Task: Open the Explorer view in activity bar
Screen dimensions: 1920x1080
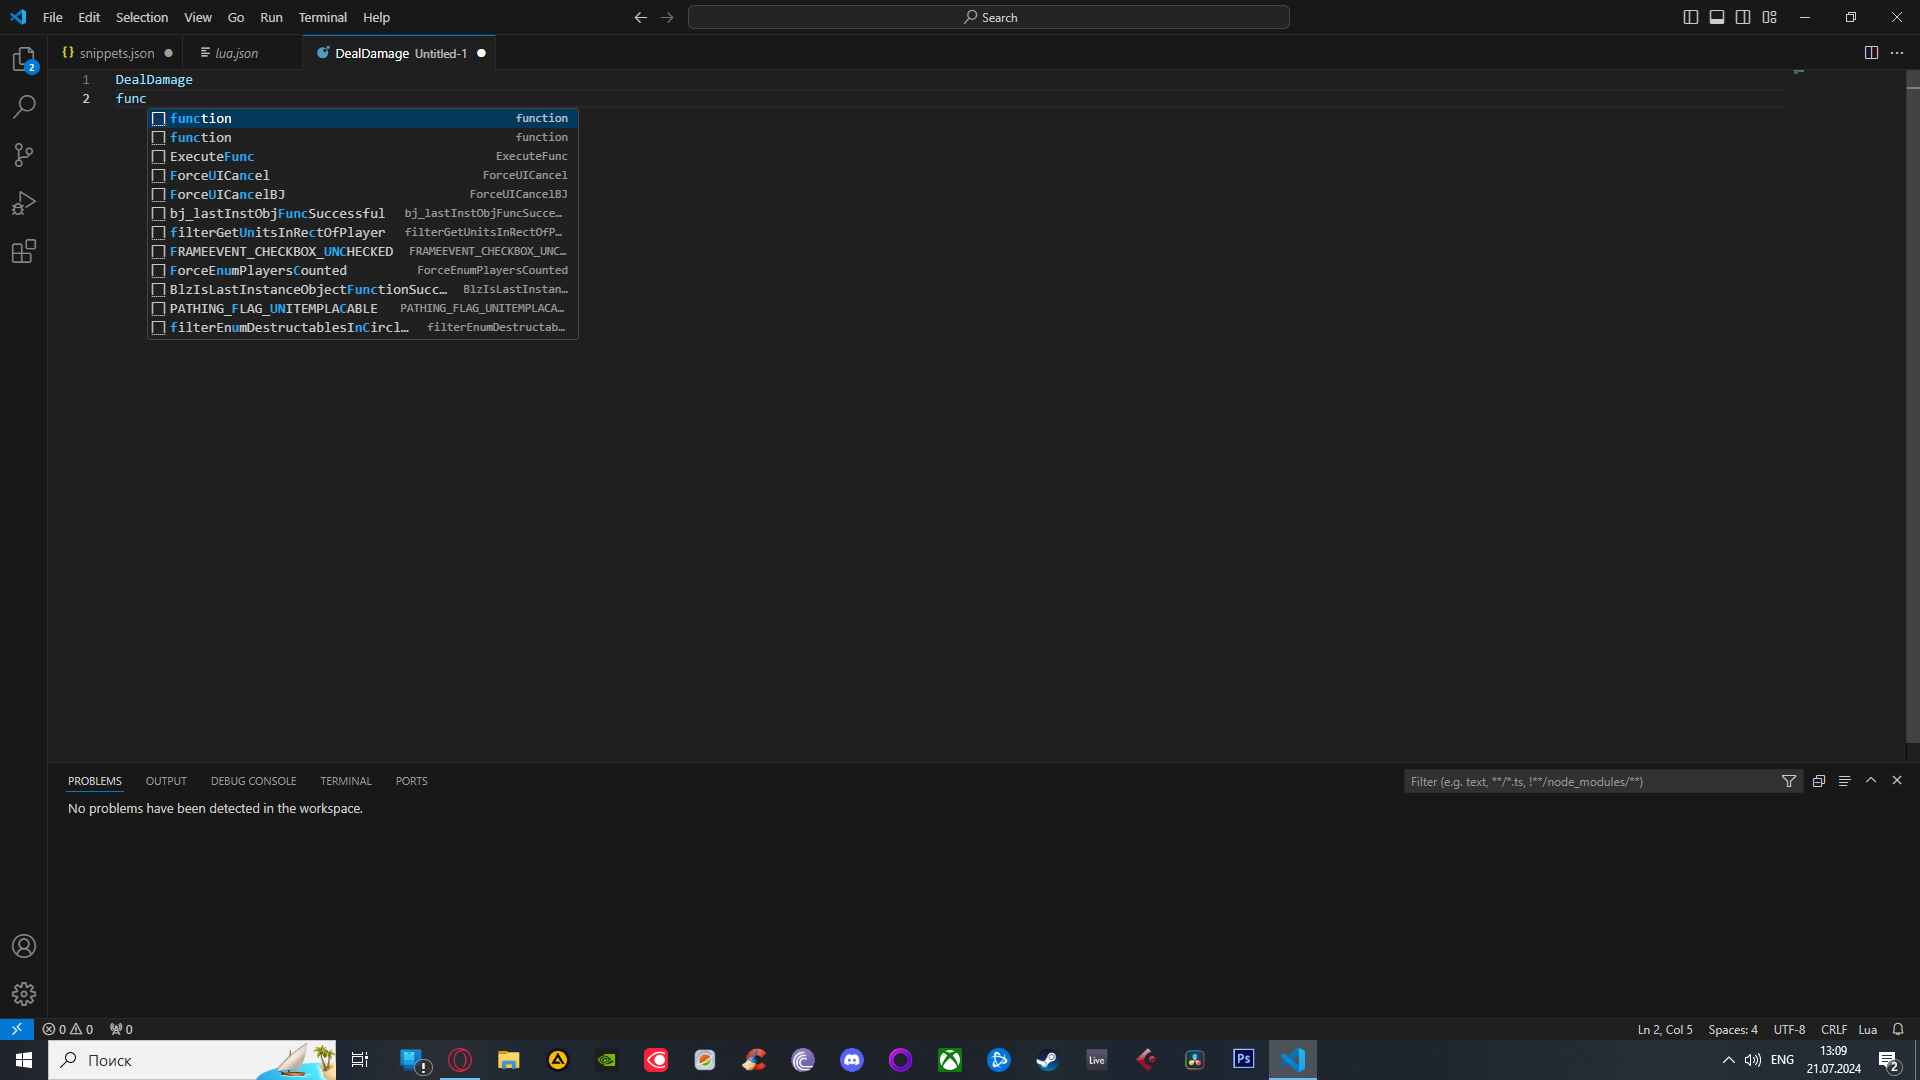Action: tap(24, 59)
